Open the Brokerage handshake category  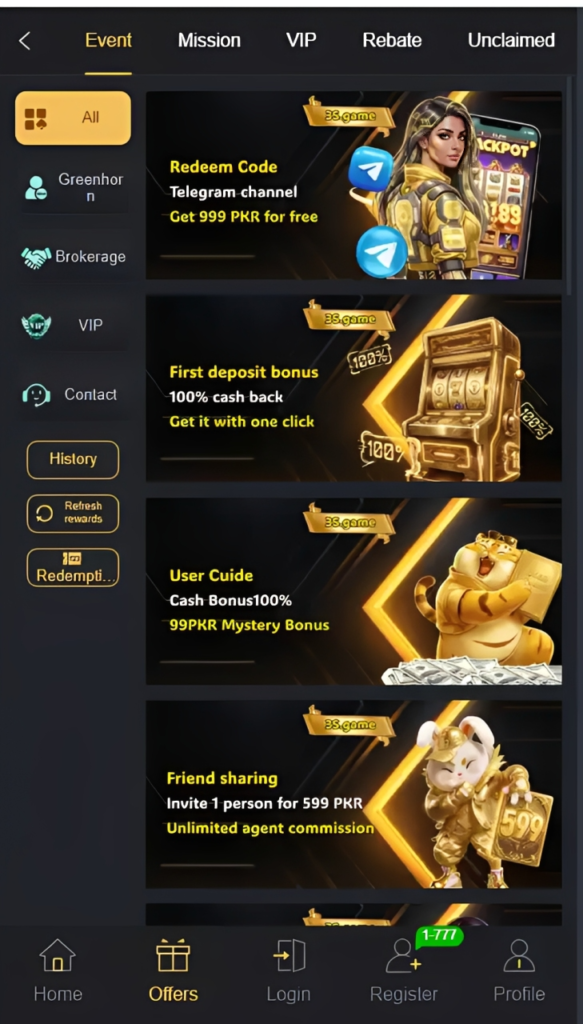click(73, 257)
